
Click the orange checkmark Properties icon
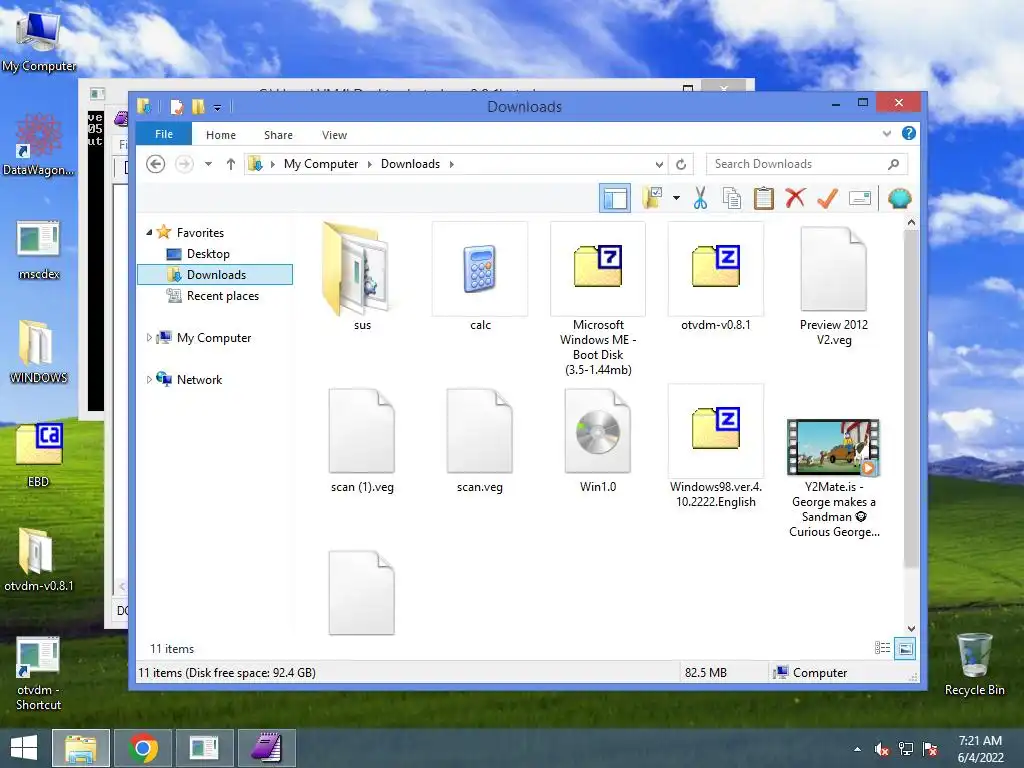point(827,198)
